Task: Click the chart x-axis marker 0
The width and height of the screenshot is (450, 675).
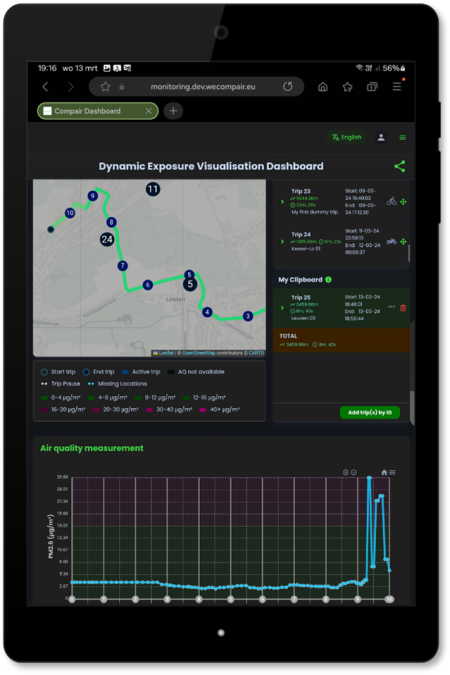Action: point(72,599)
